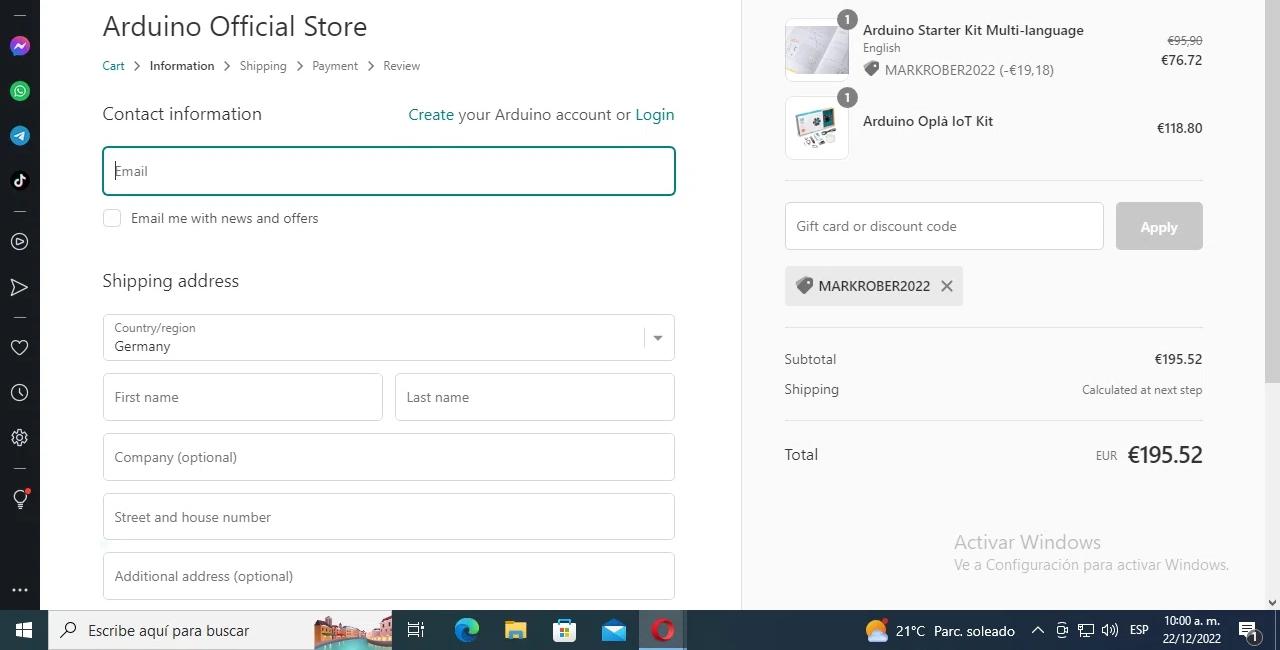Select the Shipping breadcrumb step
This screenshot has width=1280, height=650.
[263, 66]
